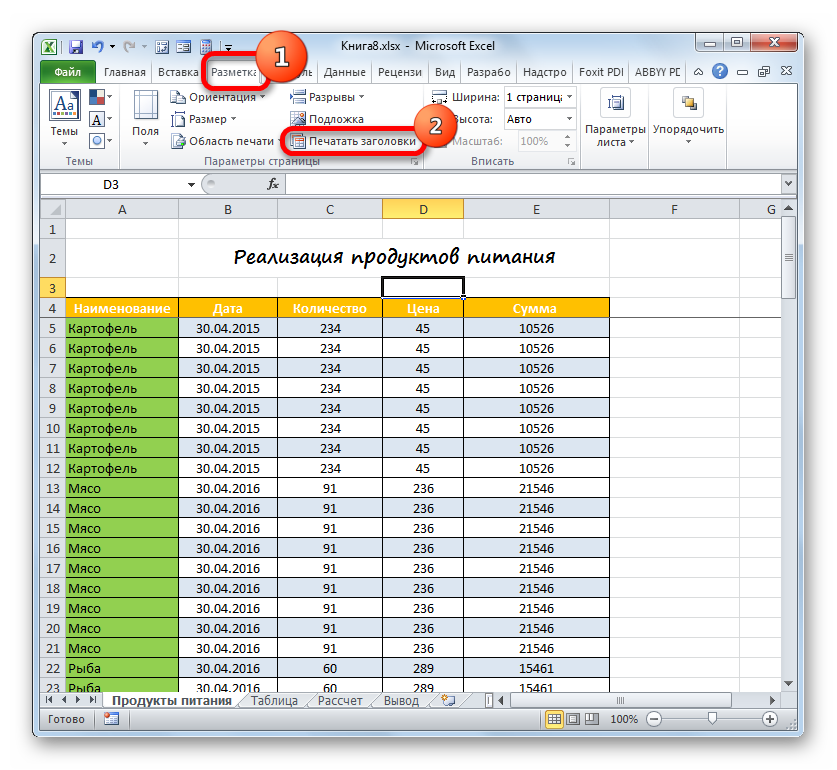Select Normal view button in status bar
The height and width of the screenshot is (770, 837).
pyautogui.click(x=554, y=719)
